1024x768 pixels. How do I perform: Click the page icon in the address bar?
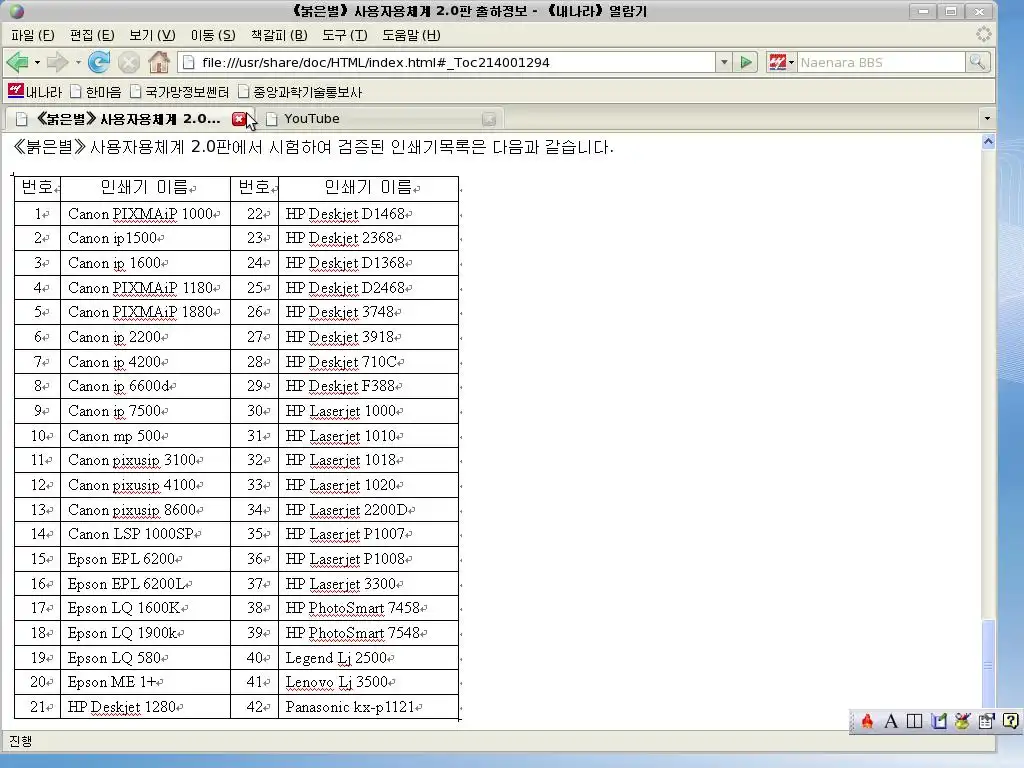[x=189, y=63]
